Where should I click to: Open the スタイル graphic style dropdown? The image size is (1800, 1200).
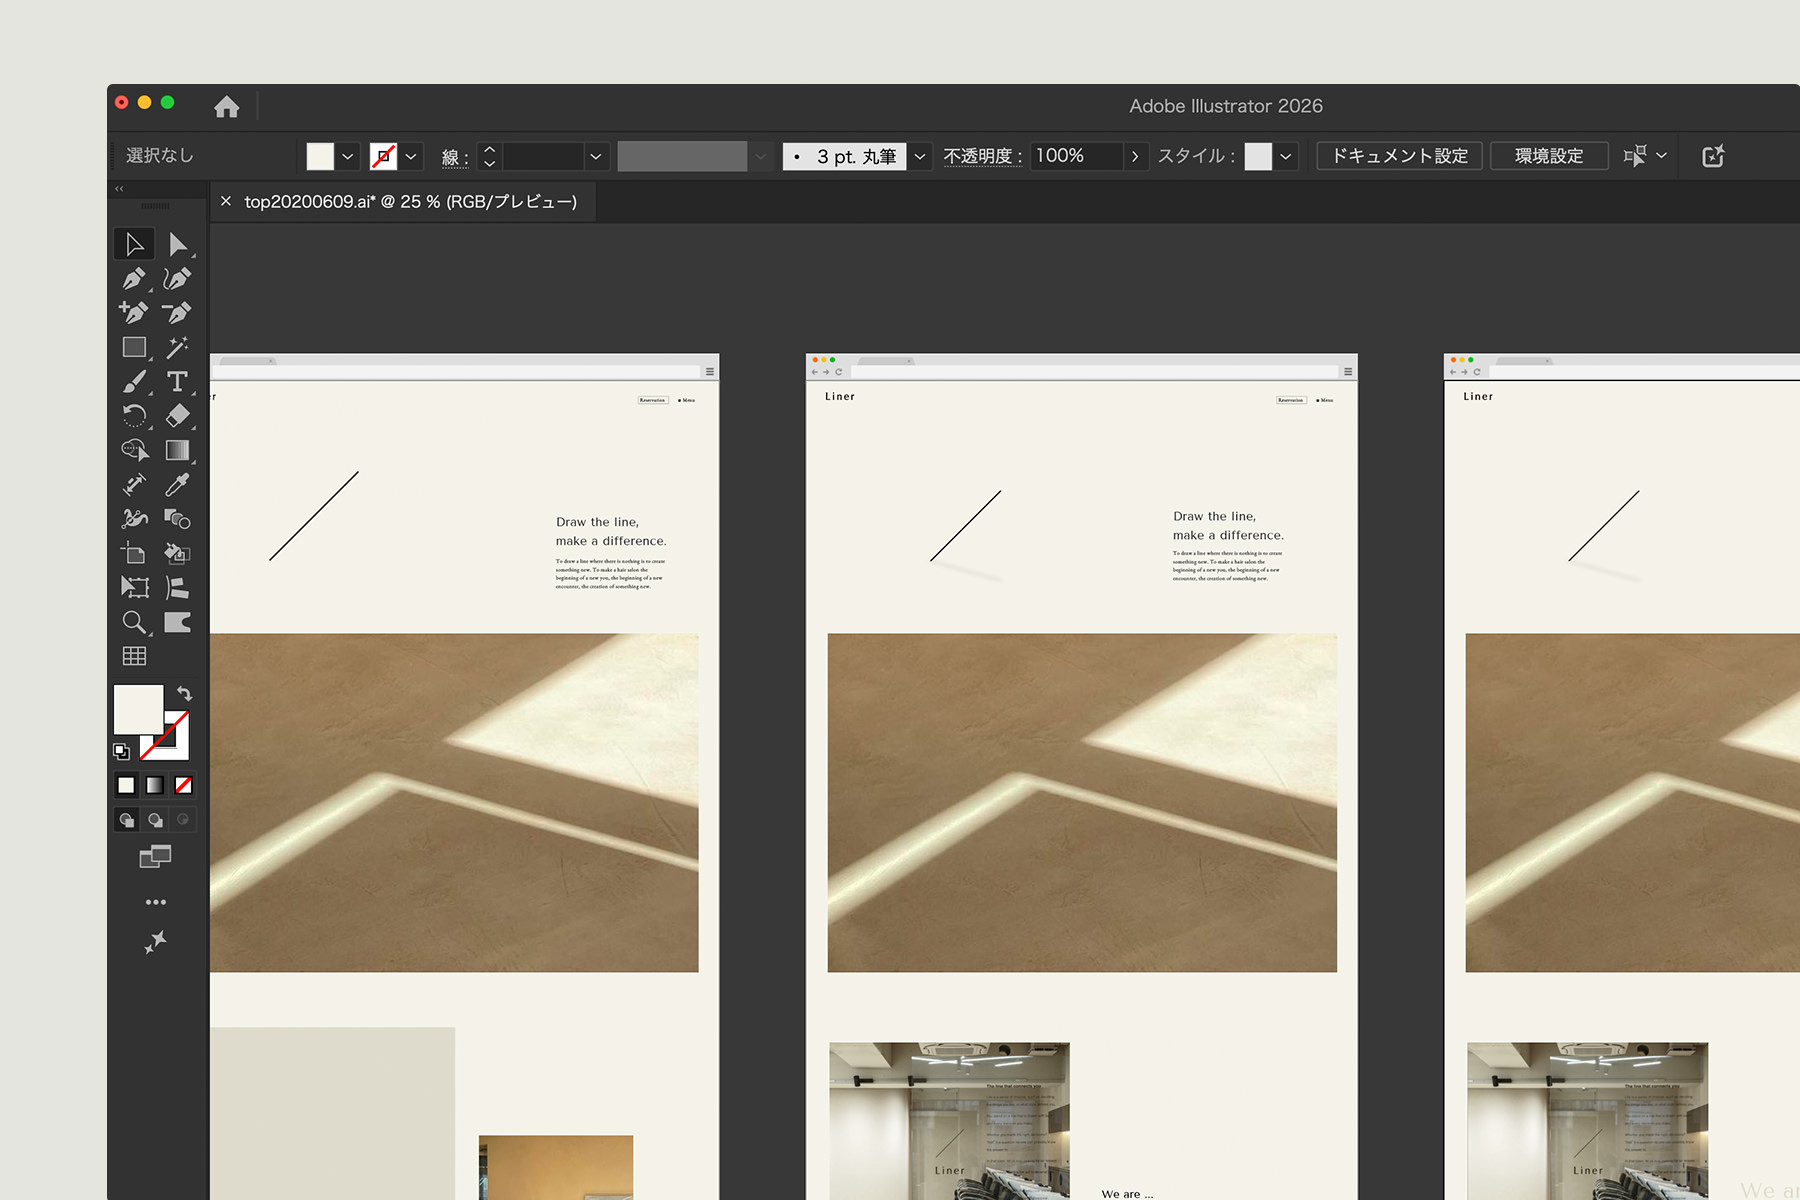1286,156
